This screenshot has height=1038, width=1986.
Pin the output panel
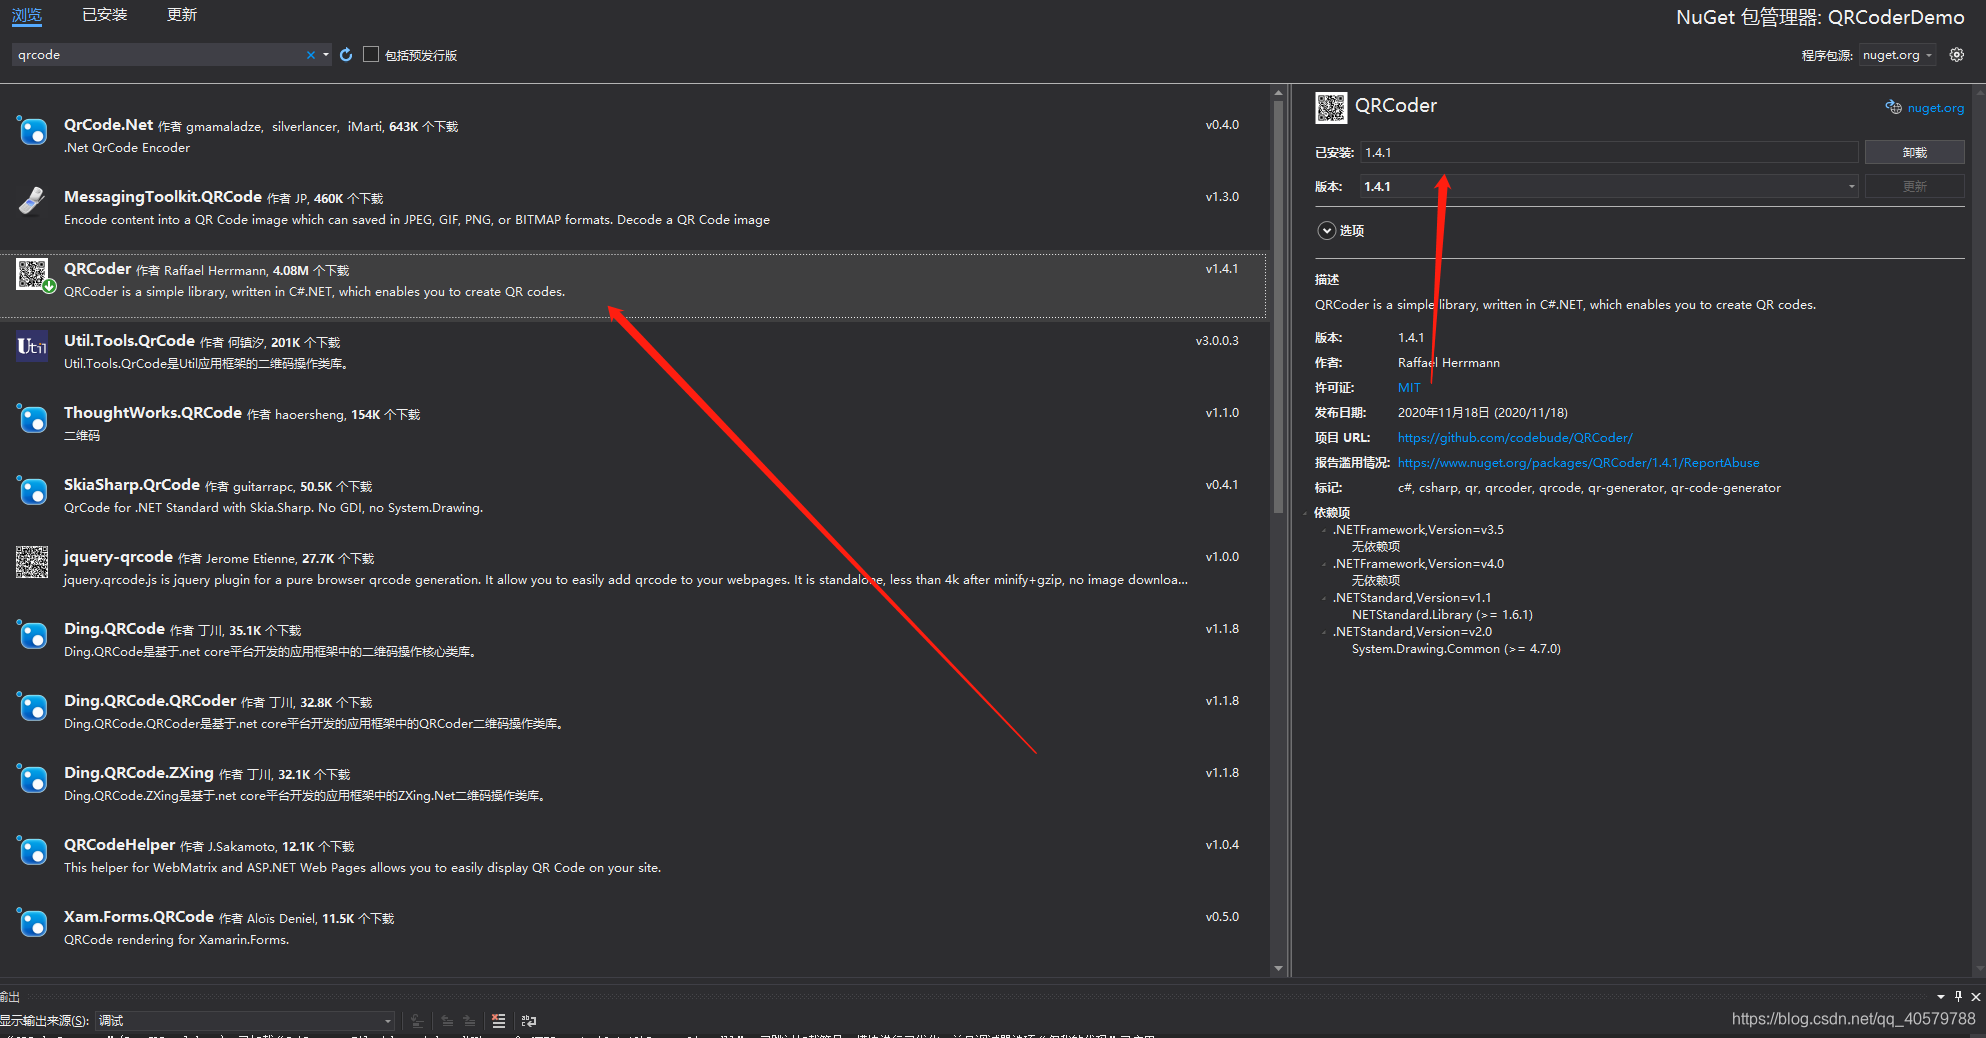(x=1958, y=996)
